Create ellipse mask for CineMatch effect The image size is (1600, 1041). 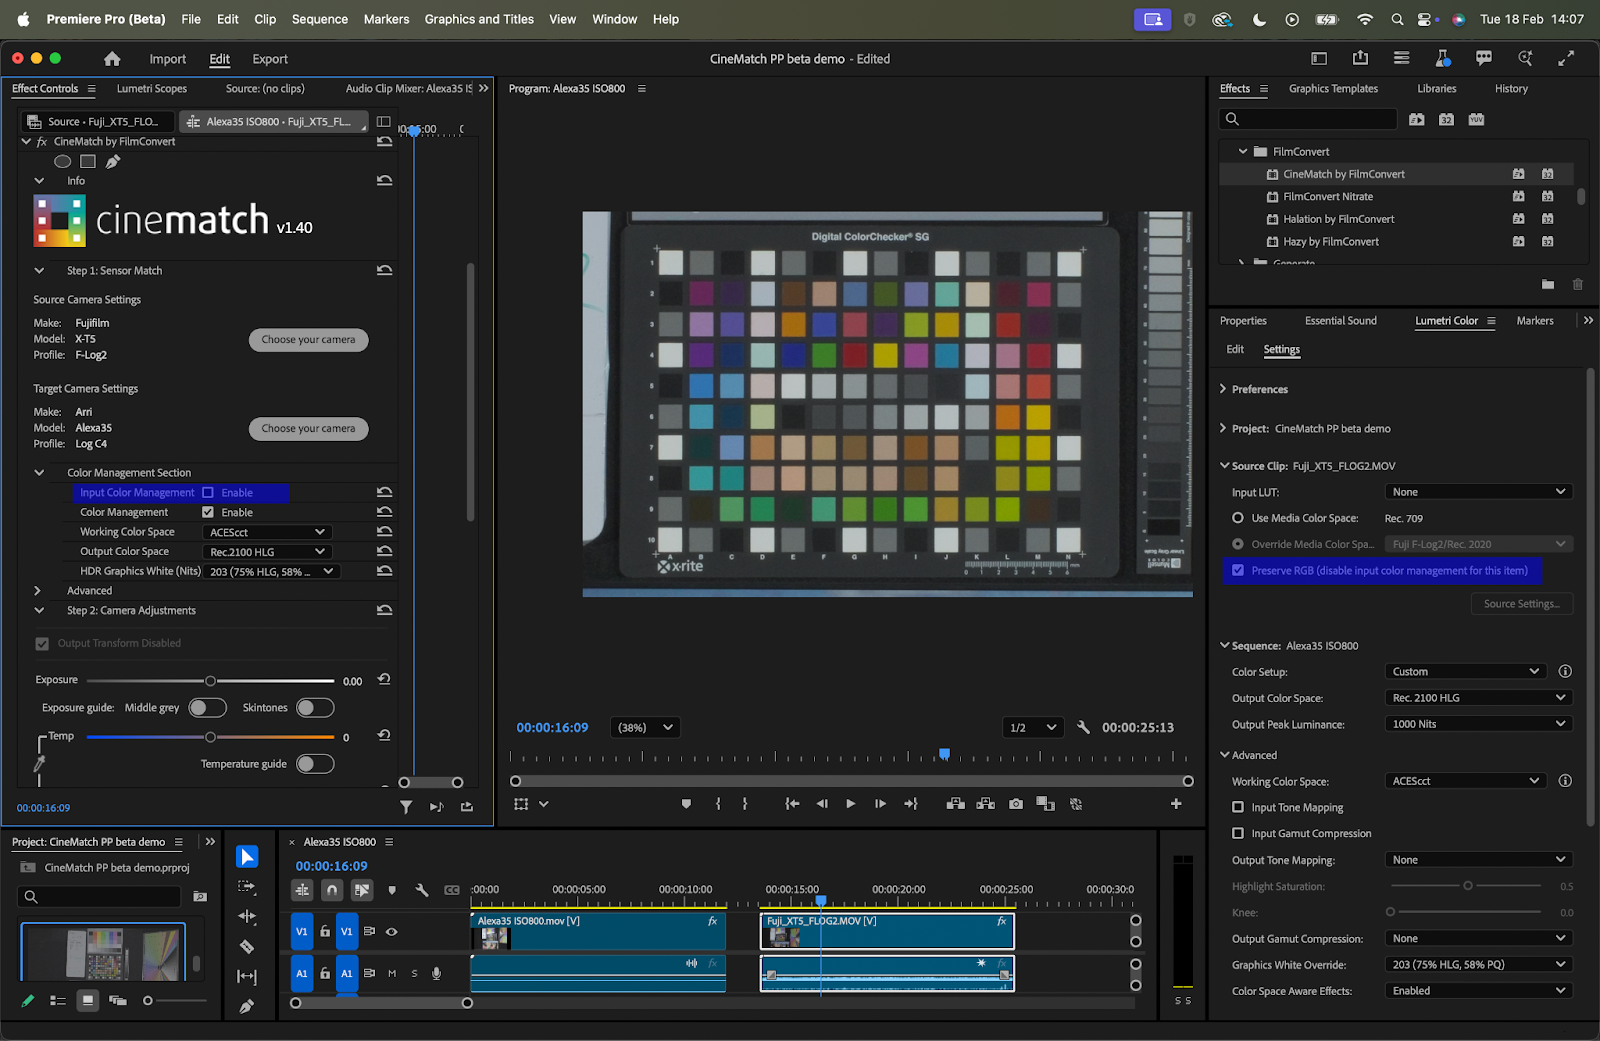tap(62, 161)
